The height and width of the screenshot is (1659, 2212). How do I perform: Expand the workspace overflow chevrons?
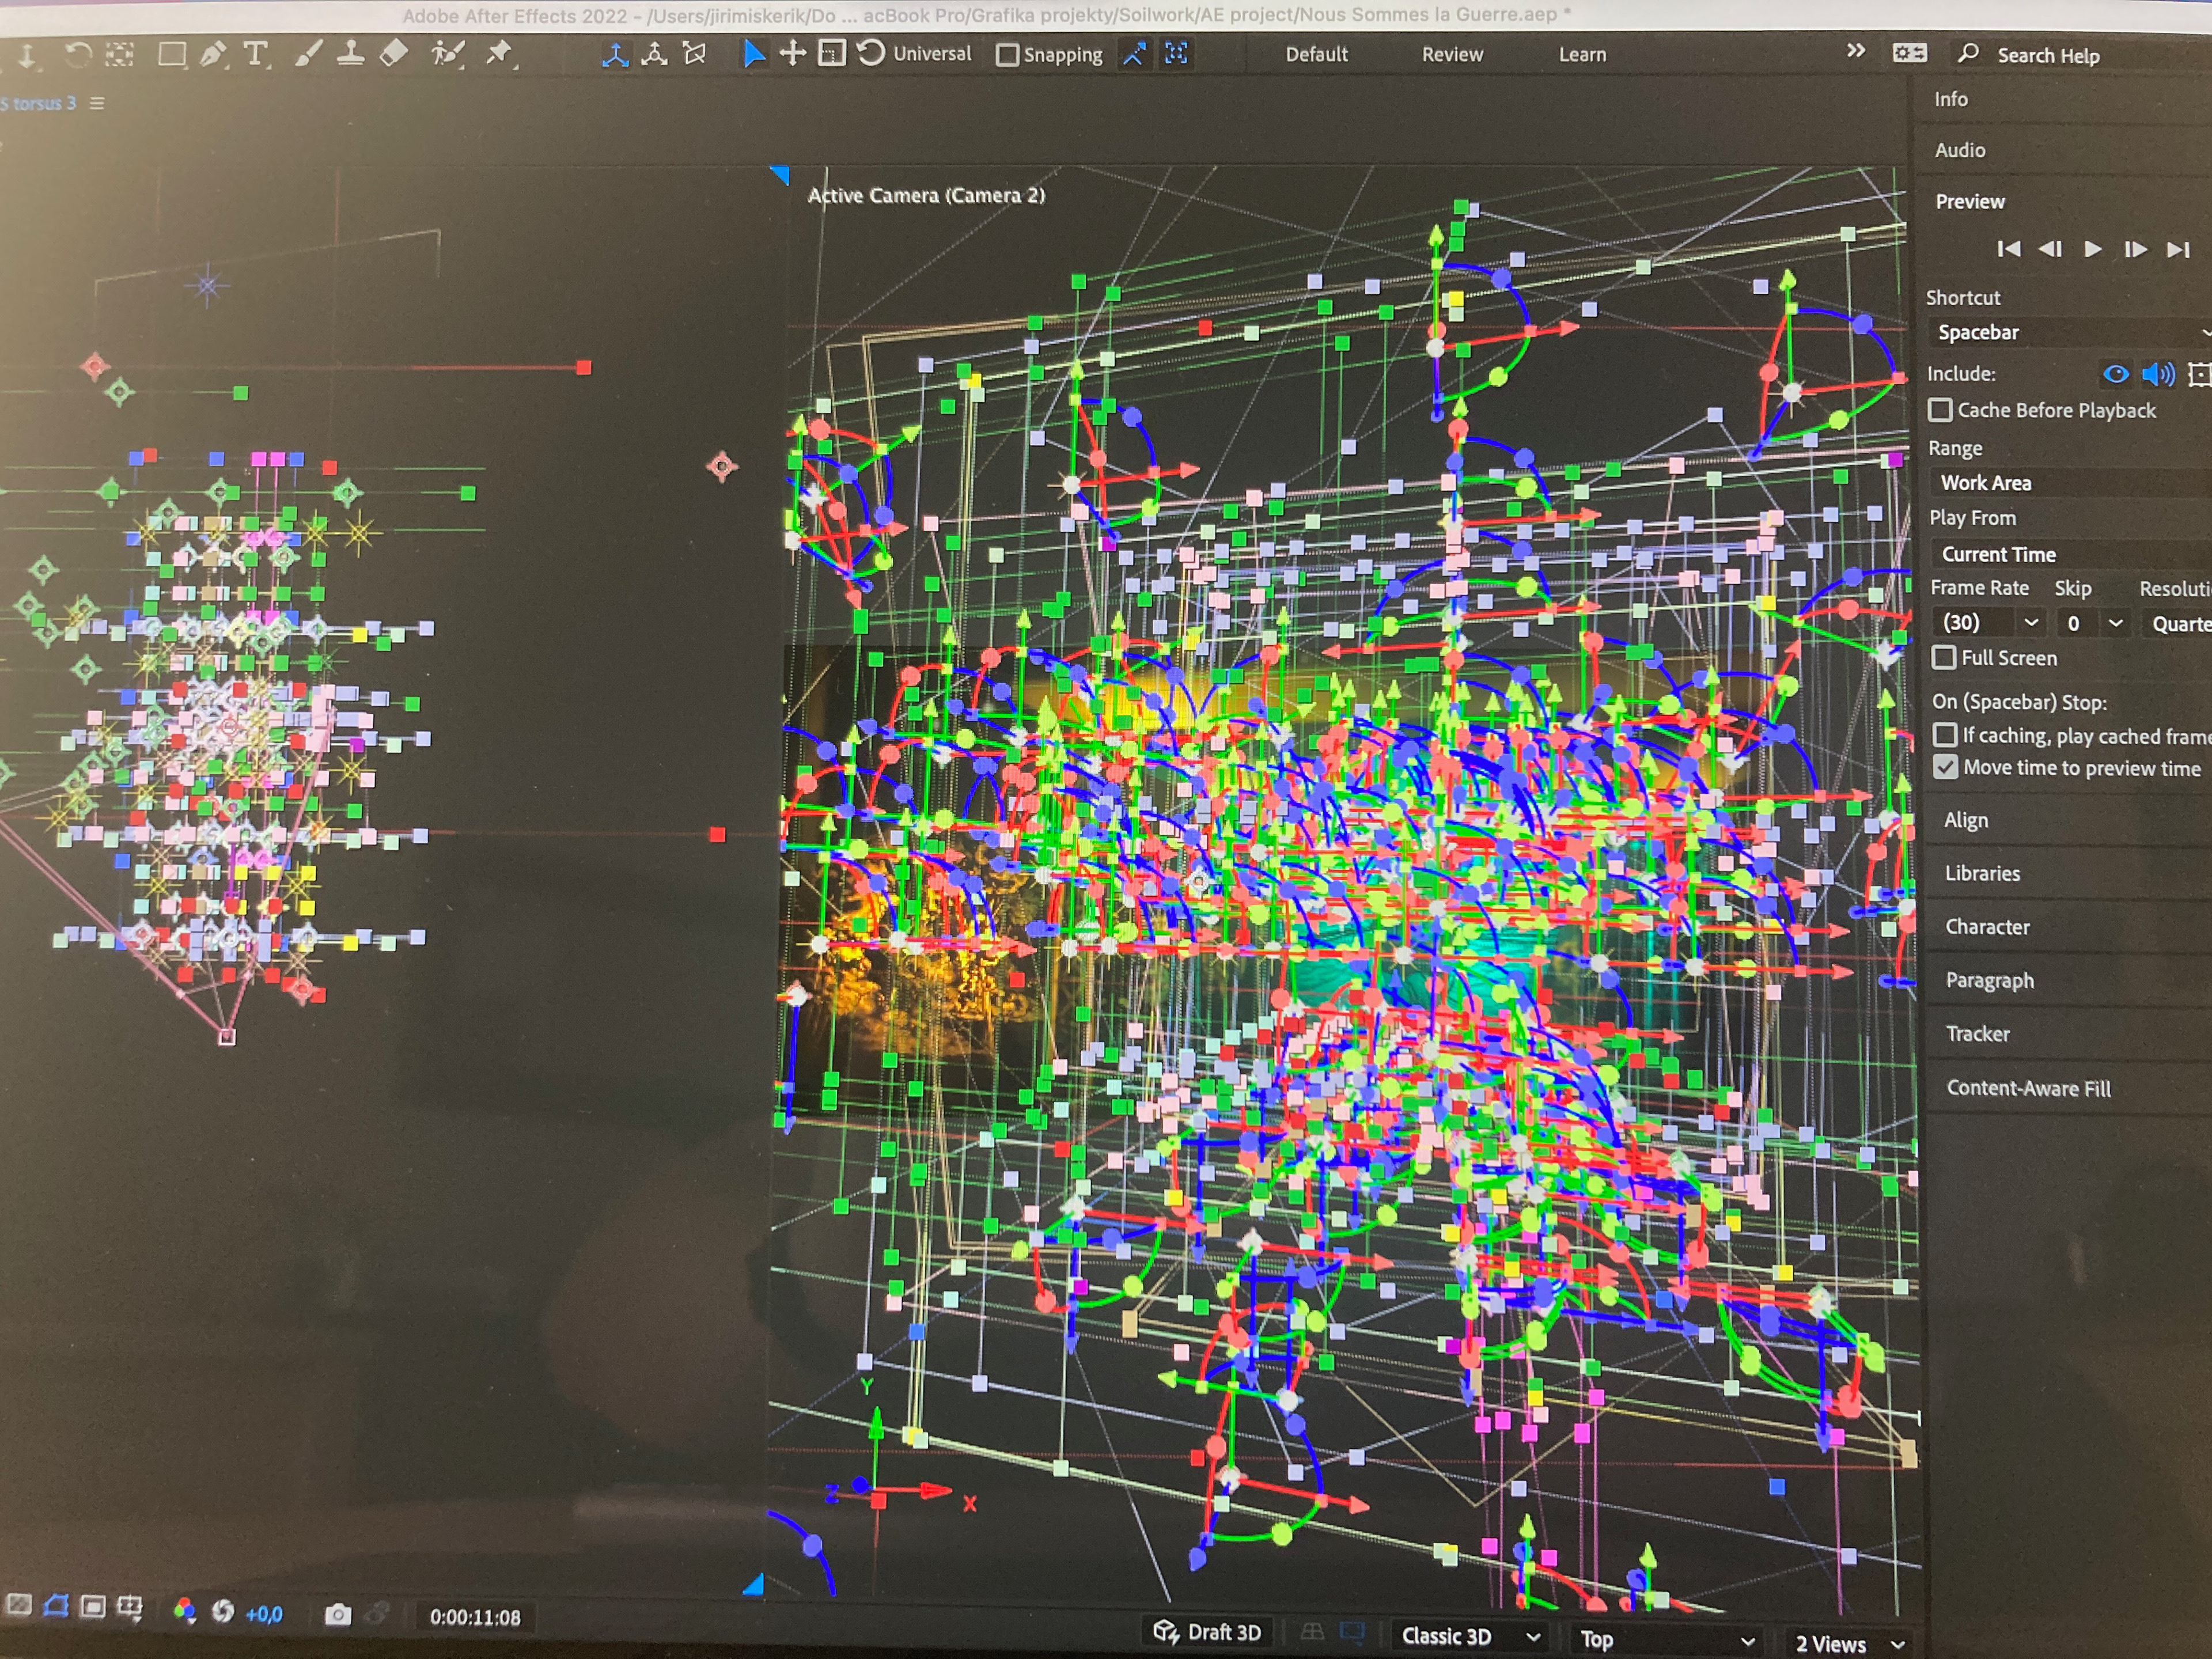(1855, 51)
